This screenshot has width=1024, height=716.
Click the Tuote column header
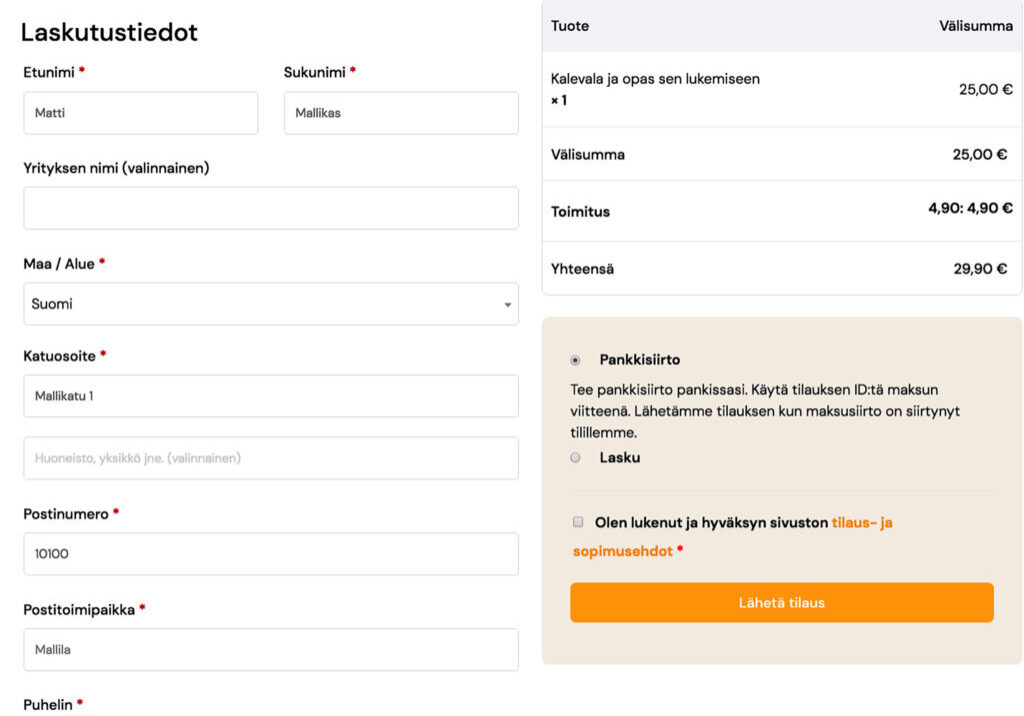[570, 26]
